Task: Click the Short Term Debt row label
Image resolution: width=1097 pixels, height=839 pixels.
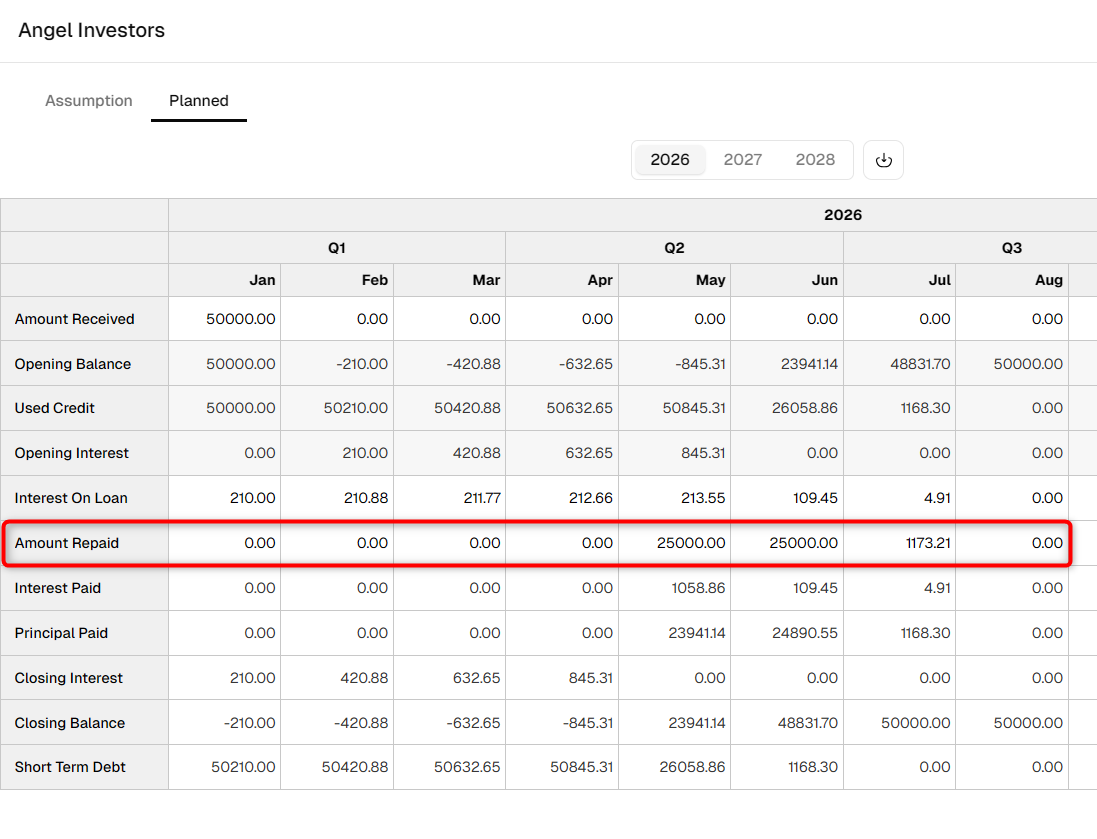Action: (x=70, y=767)
